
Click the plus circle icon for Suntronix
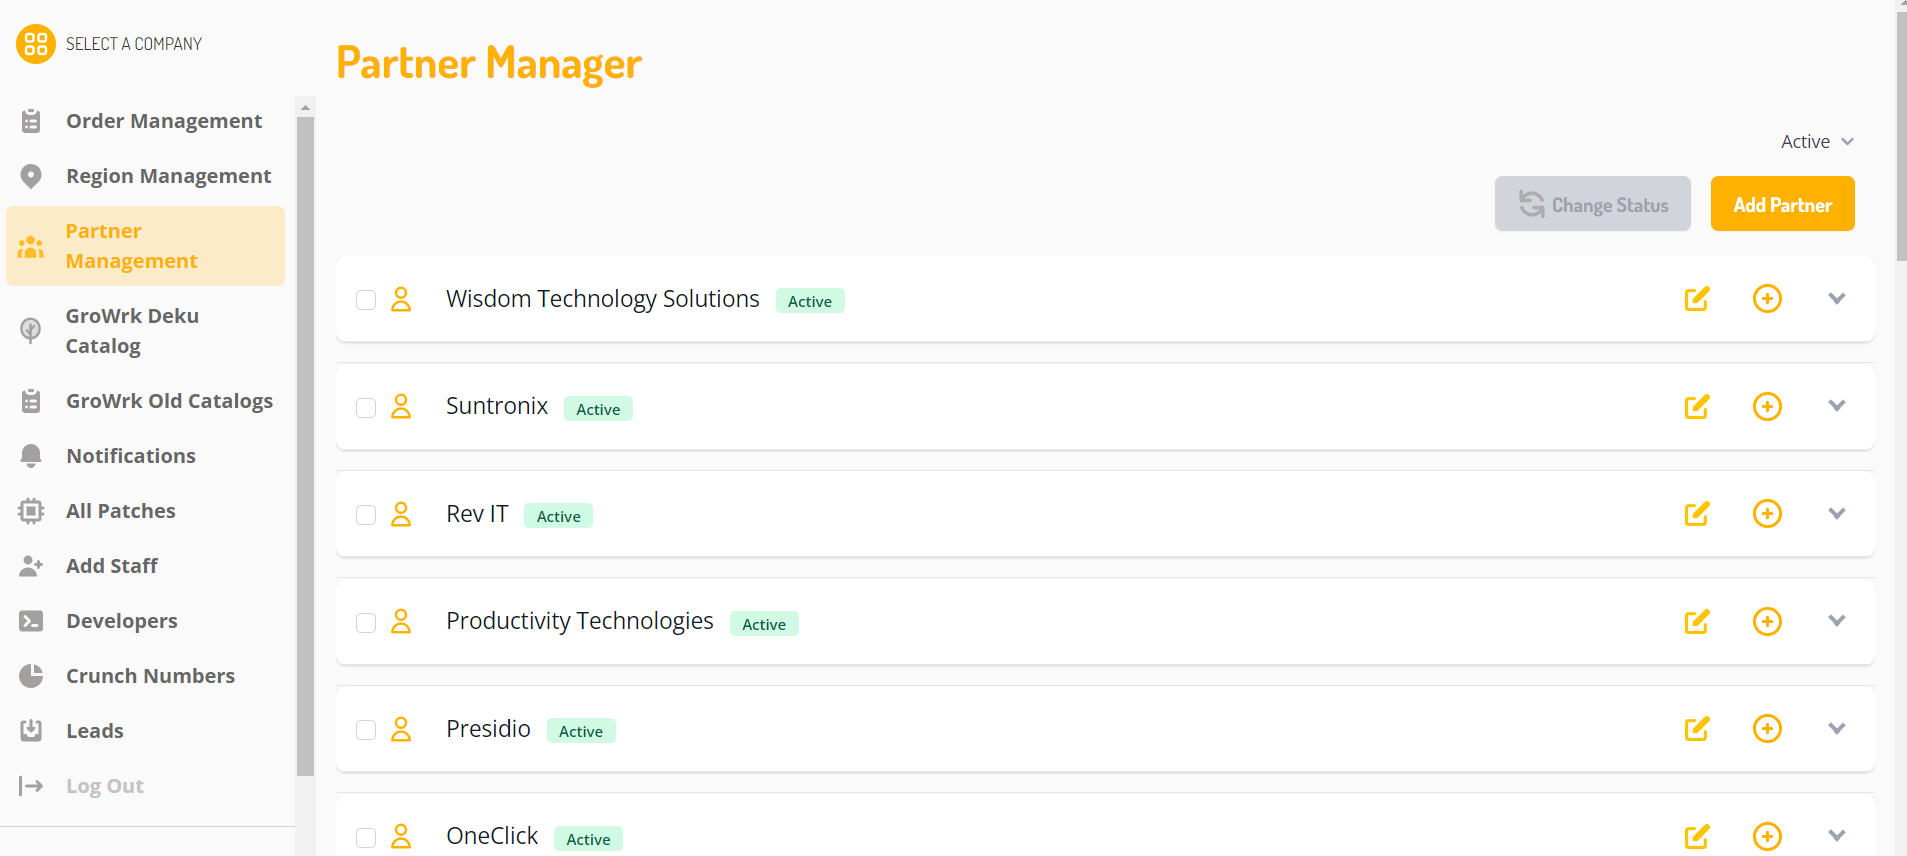click(1767, 407)
